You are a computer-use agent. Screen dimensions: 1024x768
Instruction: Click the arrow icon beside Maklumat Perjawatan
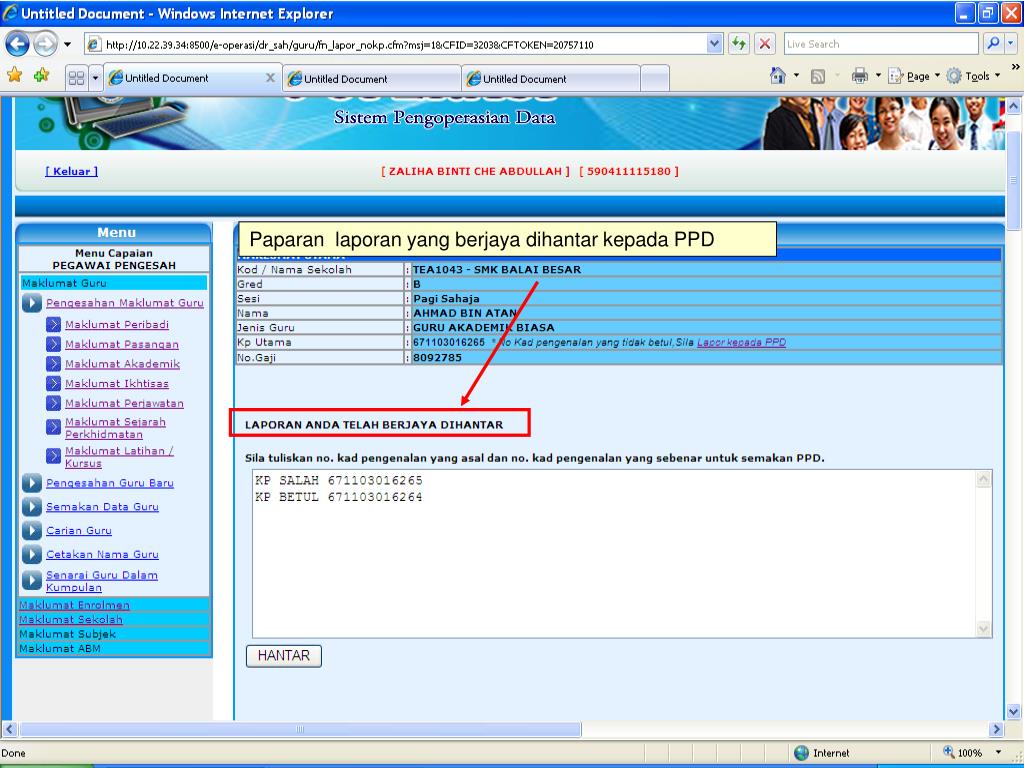pyautogui.click(x=54, y=403)
